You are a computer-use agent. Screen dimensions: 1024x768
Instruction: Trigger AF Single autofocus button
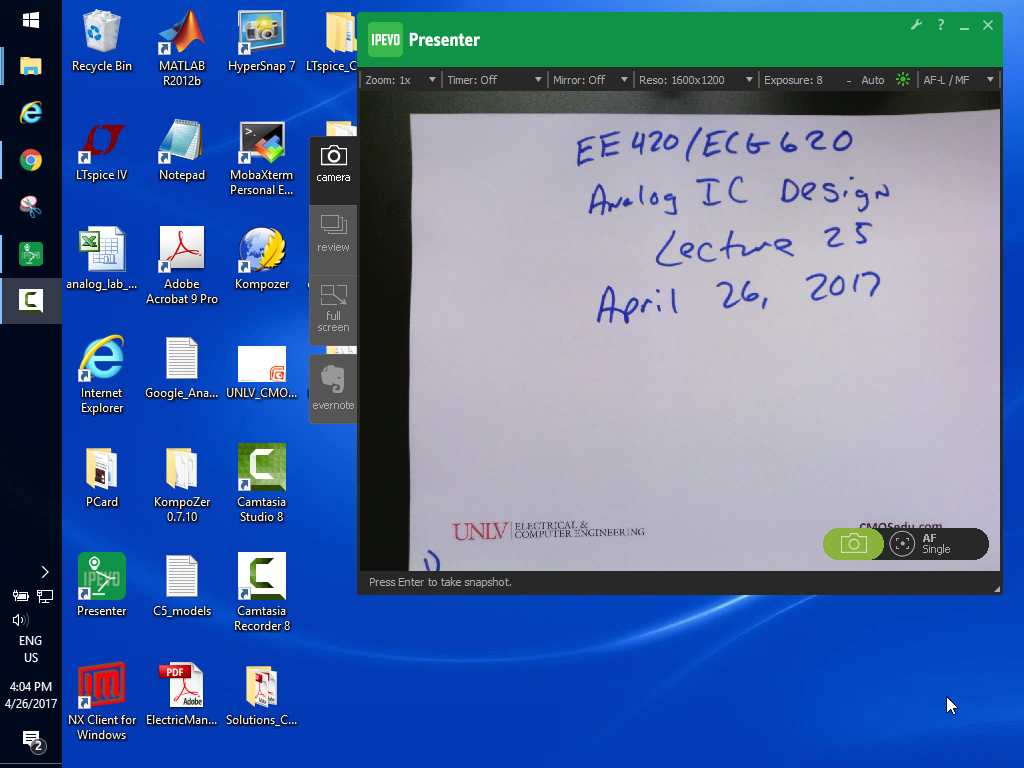click(x=935, y=544)
